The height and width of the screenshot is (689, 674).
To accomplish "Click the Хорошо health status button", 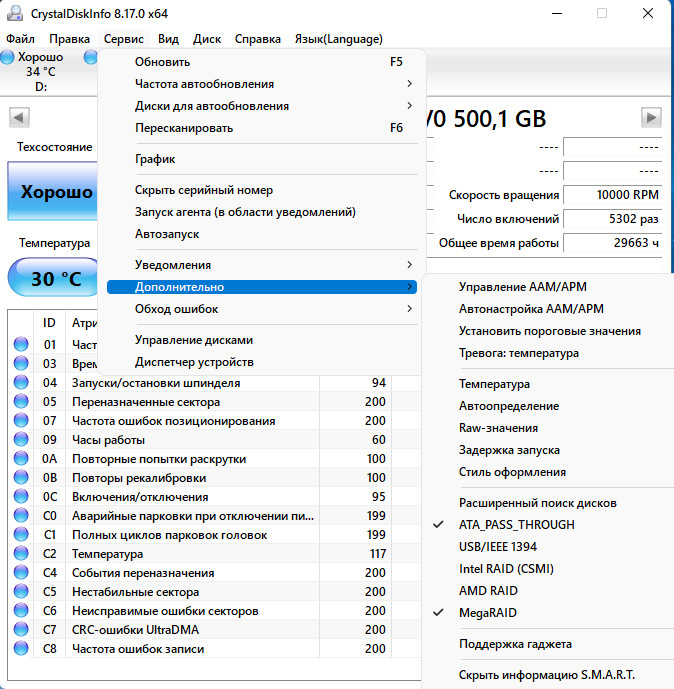I will point(55,192).
